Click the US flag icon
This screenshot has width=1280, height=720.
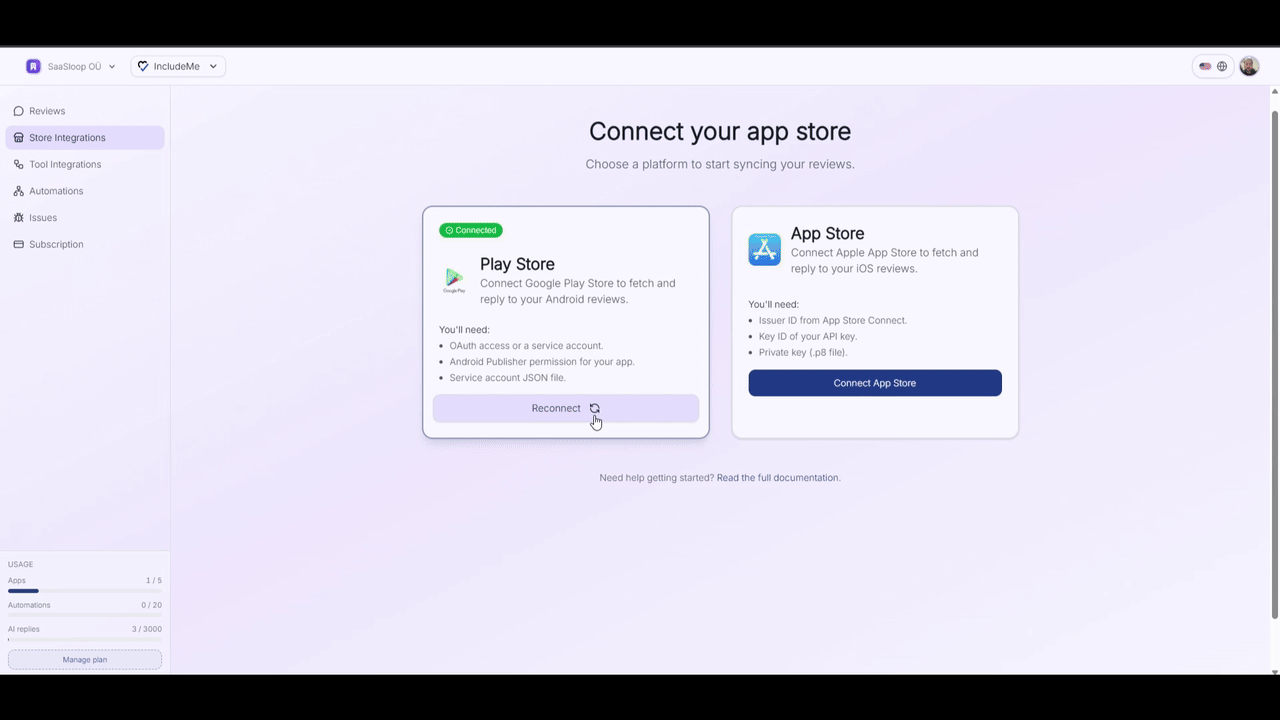[1205, 67]
